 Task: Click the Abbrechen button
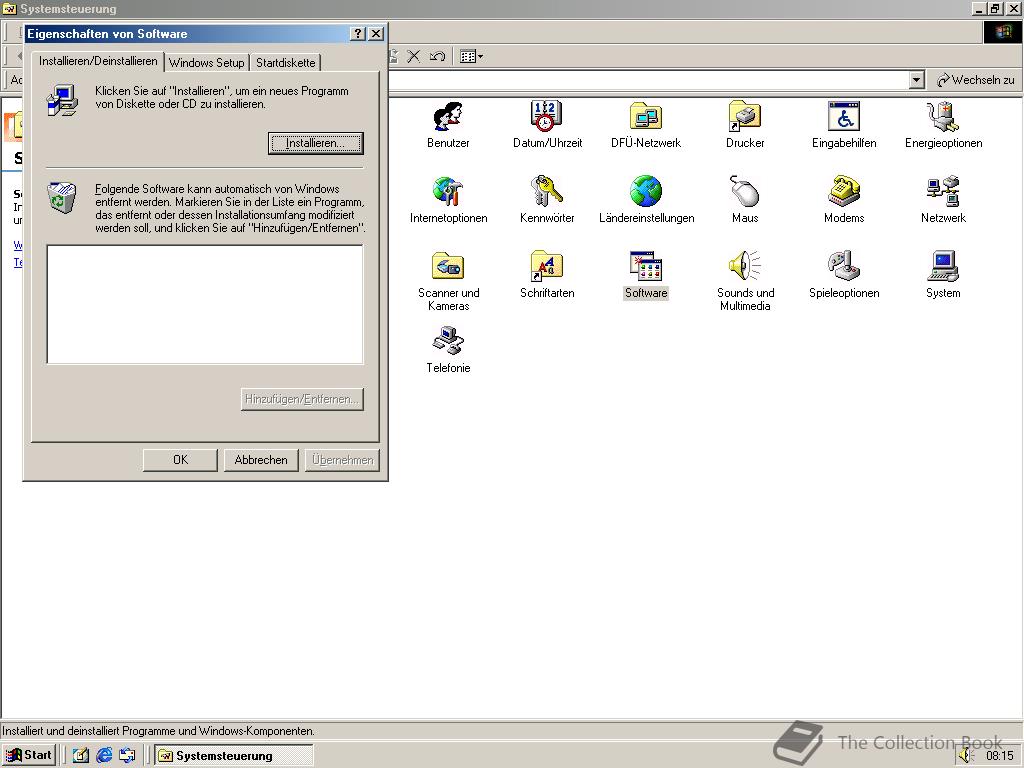pyautogui.click(x=261, y=460)
